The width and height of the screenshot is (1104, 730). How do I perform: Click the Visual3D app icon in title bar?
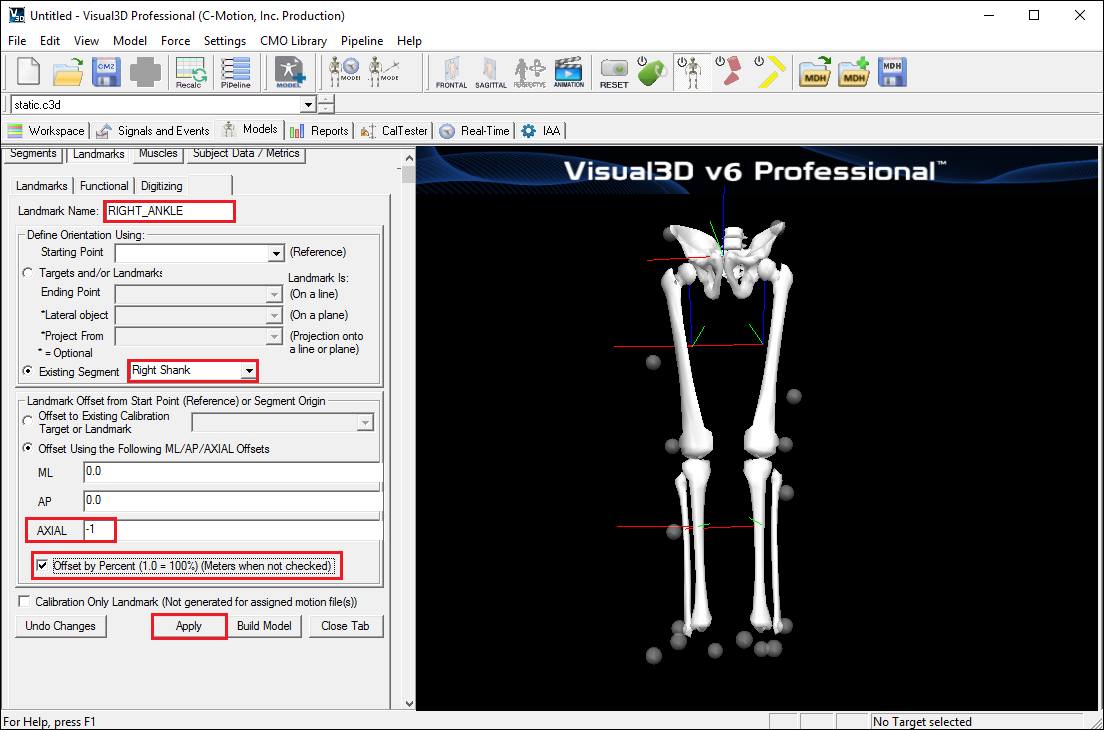coord(16,15)
